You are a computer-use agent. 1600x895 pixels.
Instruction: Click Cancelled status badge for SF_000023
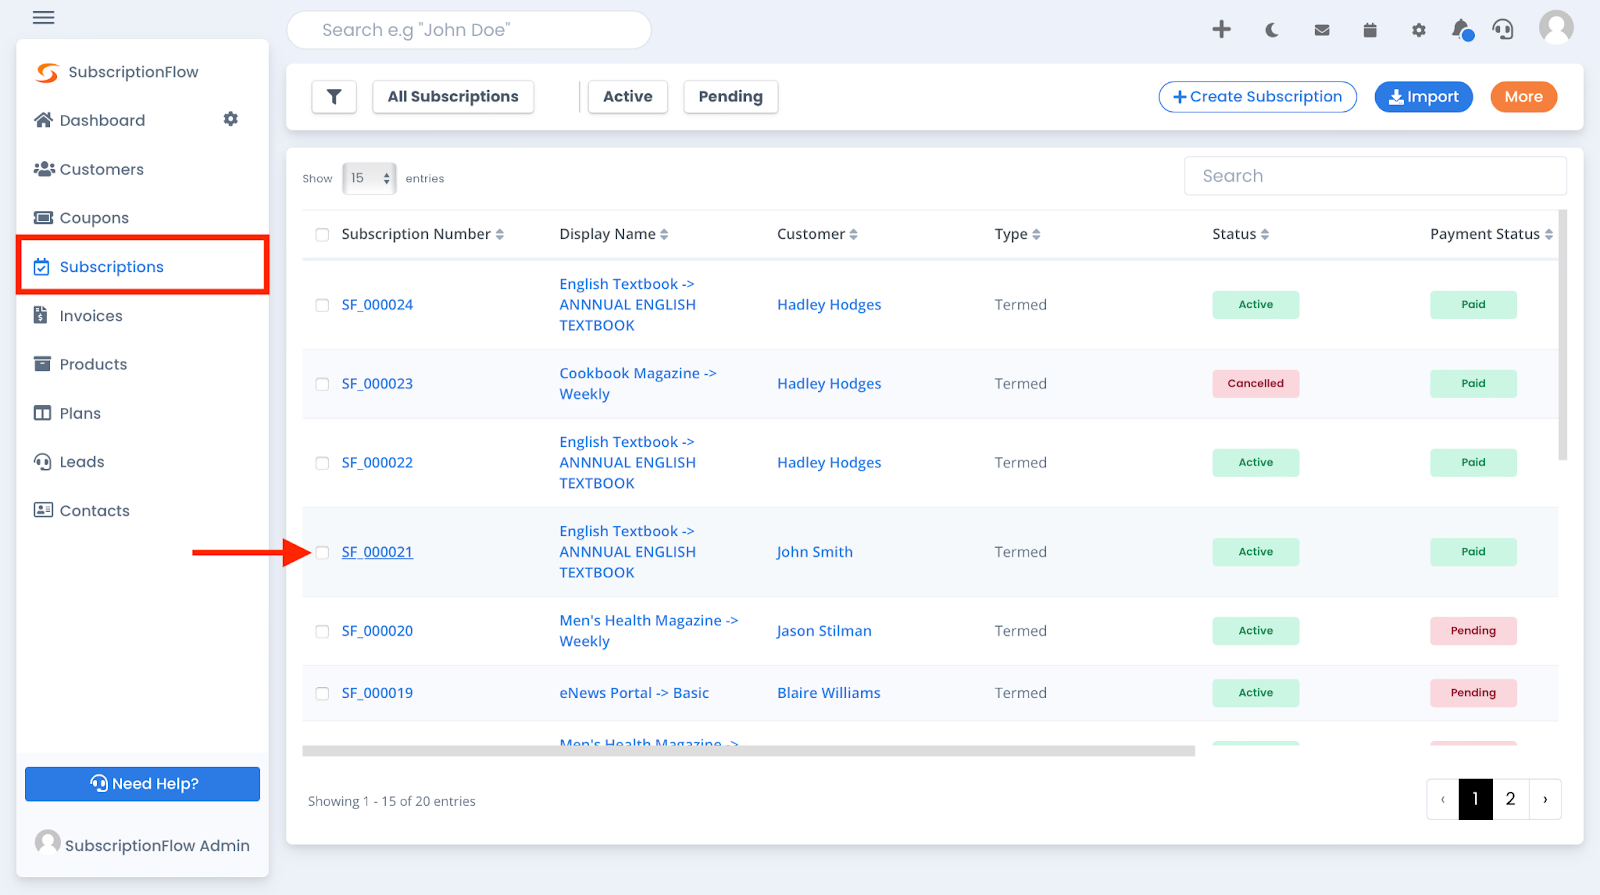pyautogui.click(x=1256, y=384)
